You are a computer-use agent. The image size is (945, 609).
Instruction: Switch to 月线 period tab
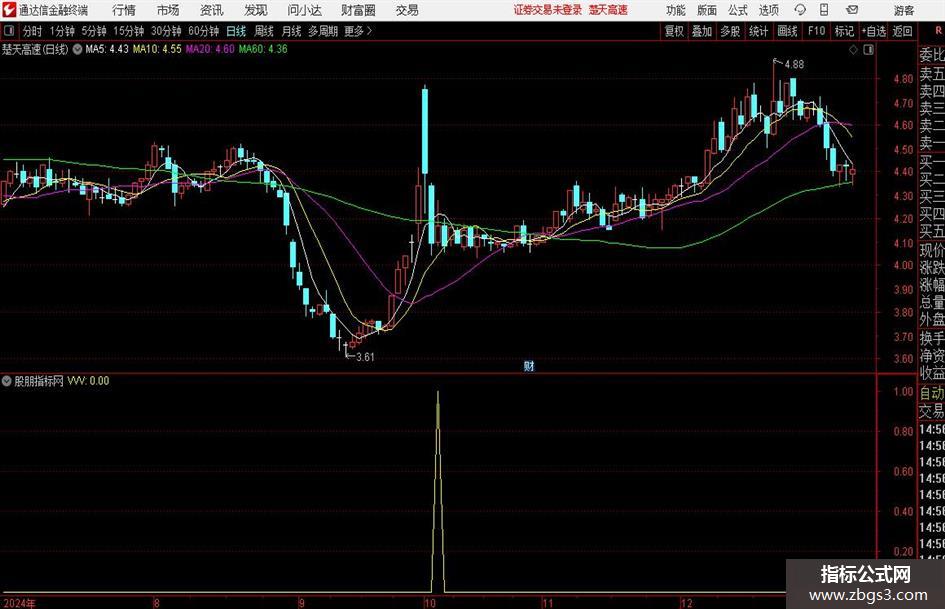click(292, 31)
